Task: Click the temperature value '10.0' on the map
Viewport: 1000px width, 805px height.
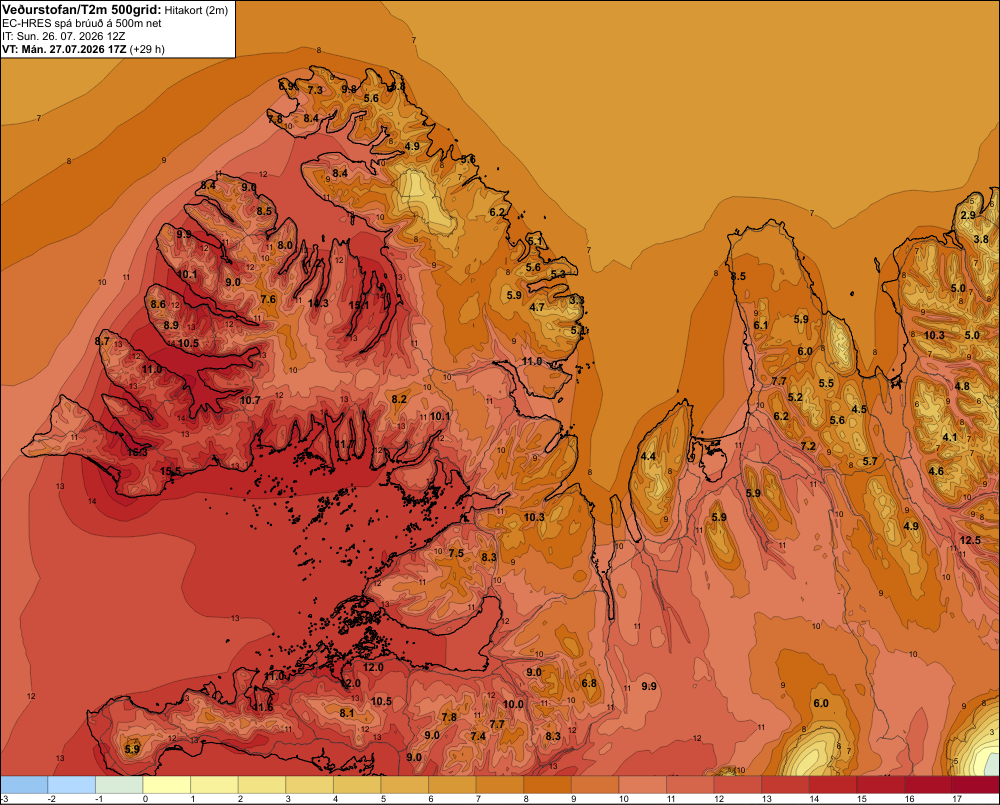Action: pyautogui.click(x=513, y=704)
